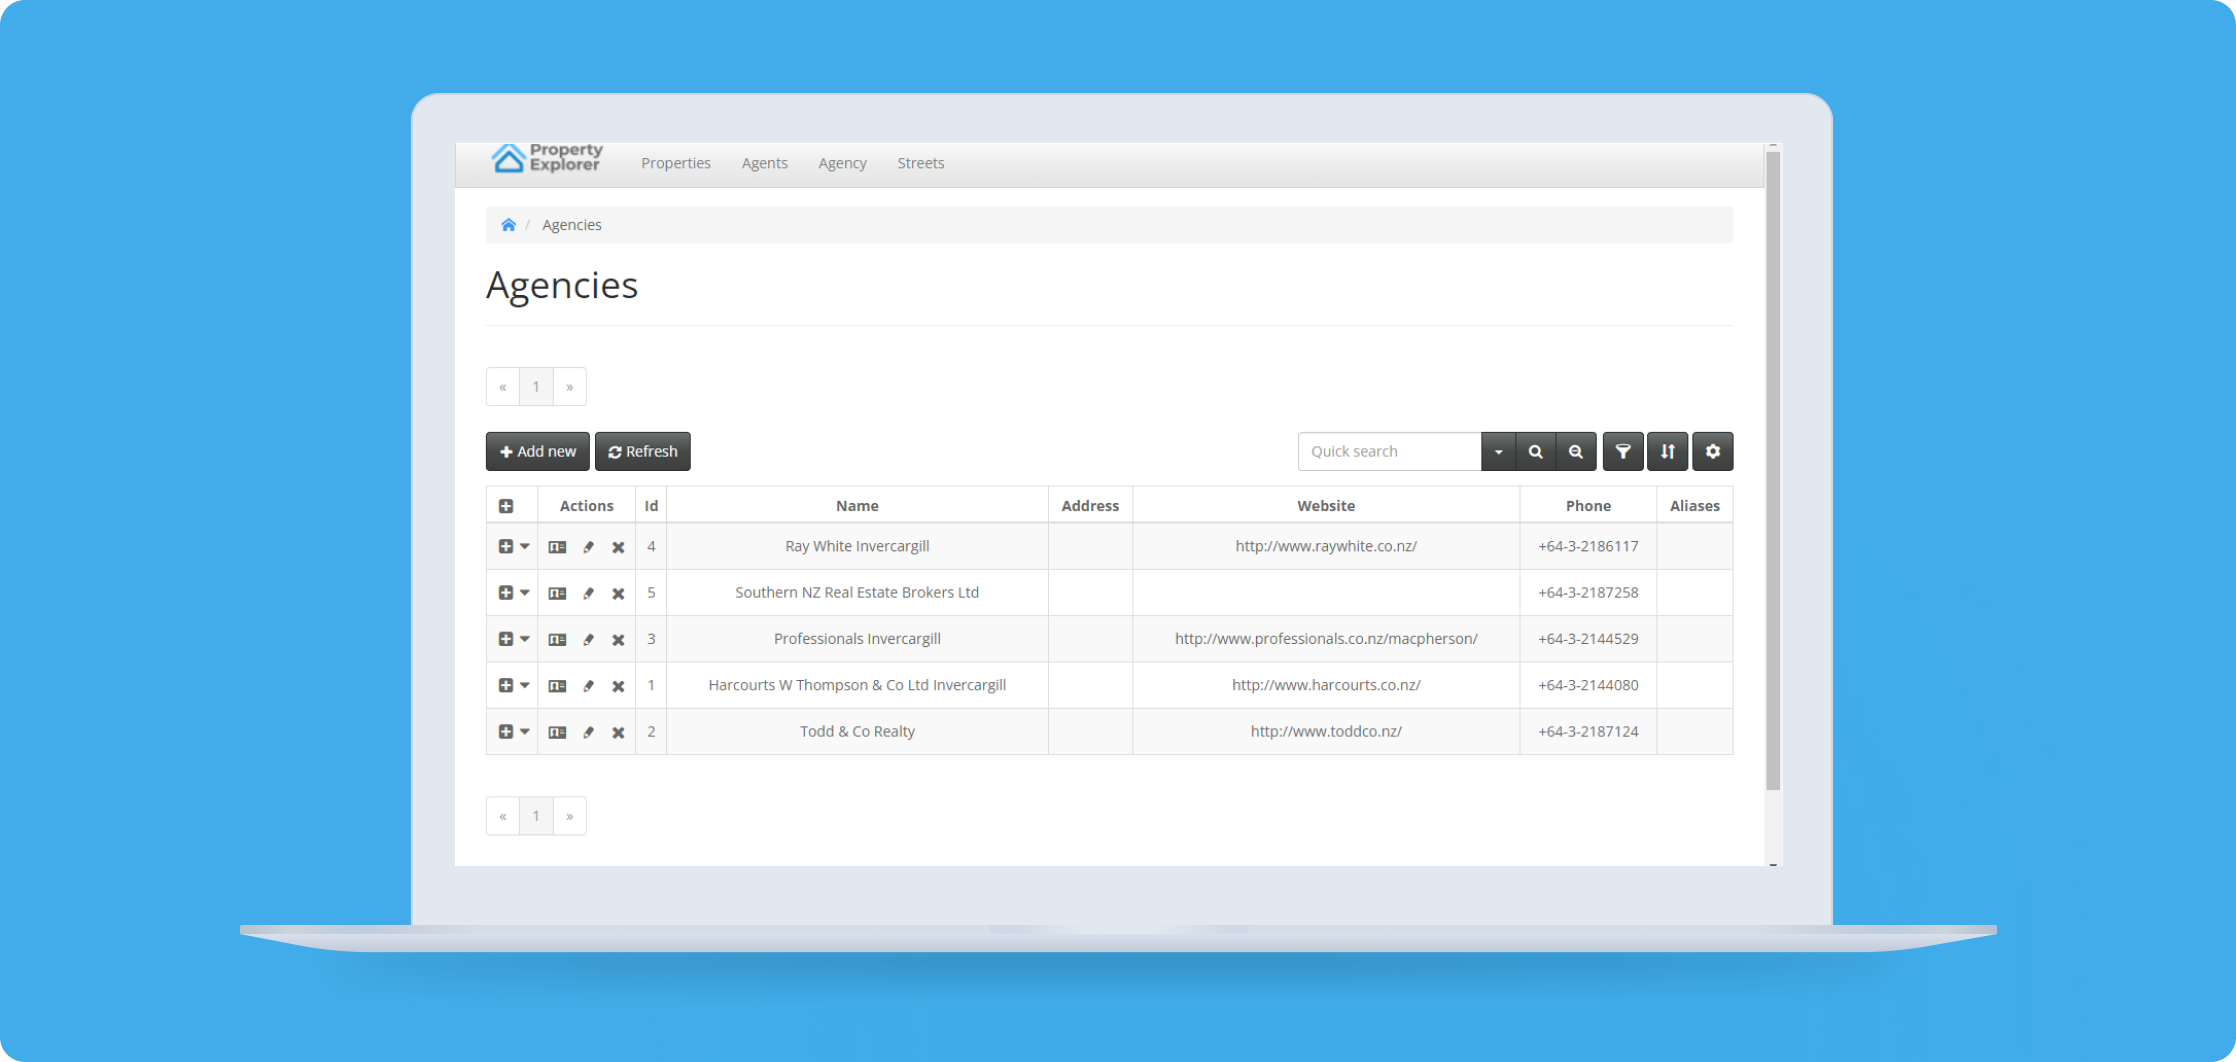Expand the Southern NZ Real Estate row

point(506,592)
